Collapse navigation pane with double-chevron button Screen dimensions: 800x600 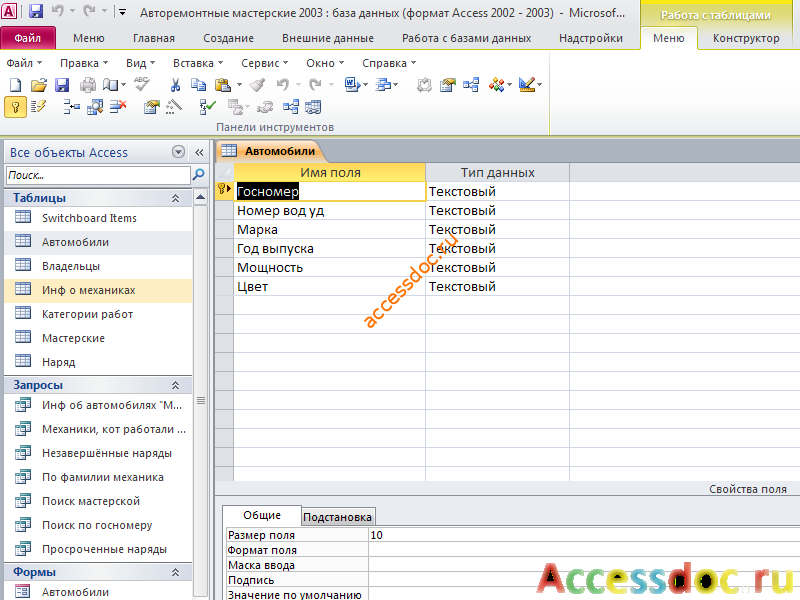pos(199,152)
